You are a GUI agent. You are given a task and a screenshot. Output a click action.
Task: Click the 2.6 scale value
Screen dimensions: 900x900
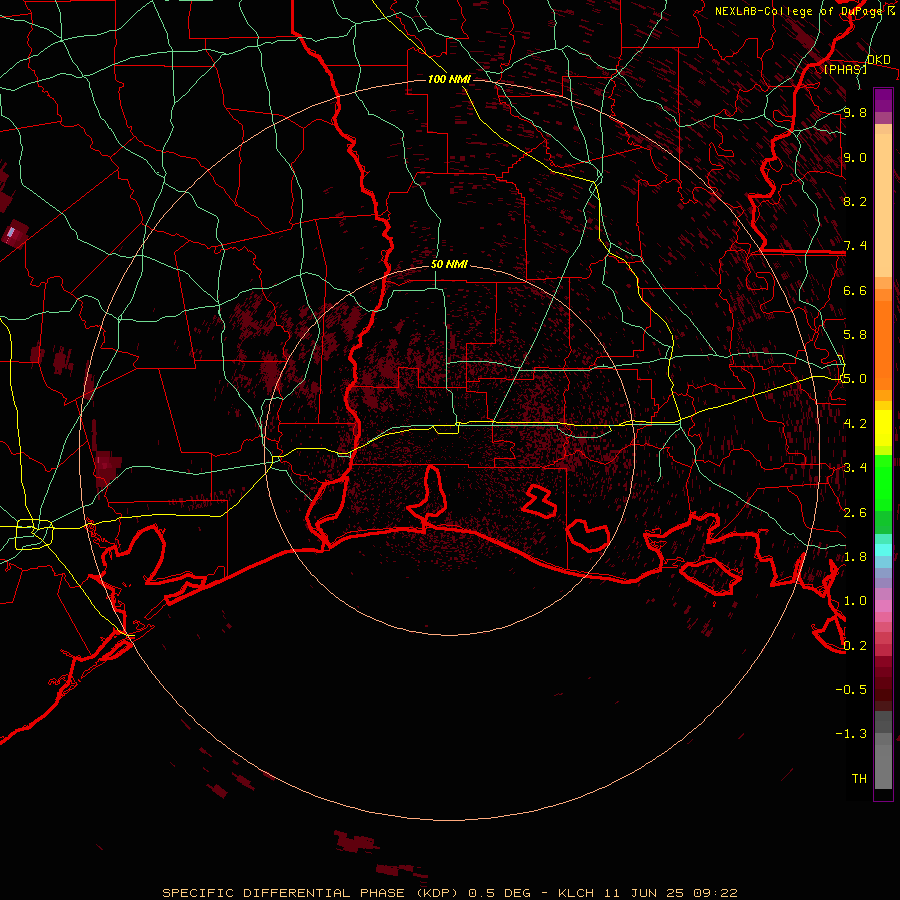(x=855, y=513)
